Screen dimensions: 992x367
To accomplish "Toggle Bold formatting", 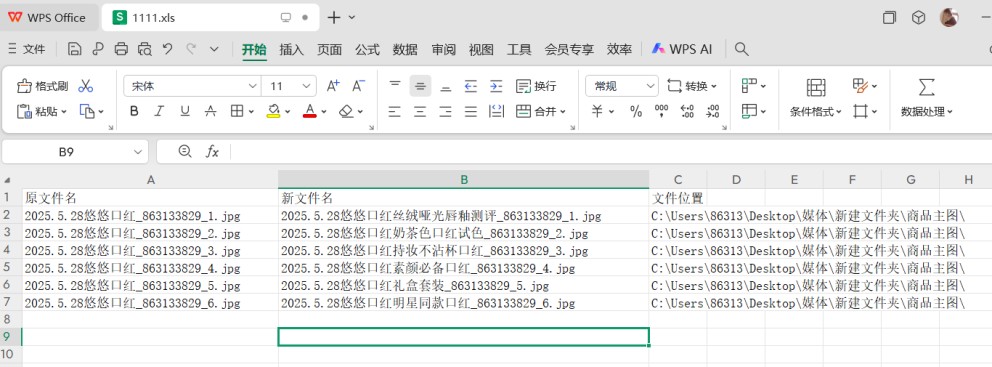I will (x=134, y=111).
